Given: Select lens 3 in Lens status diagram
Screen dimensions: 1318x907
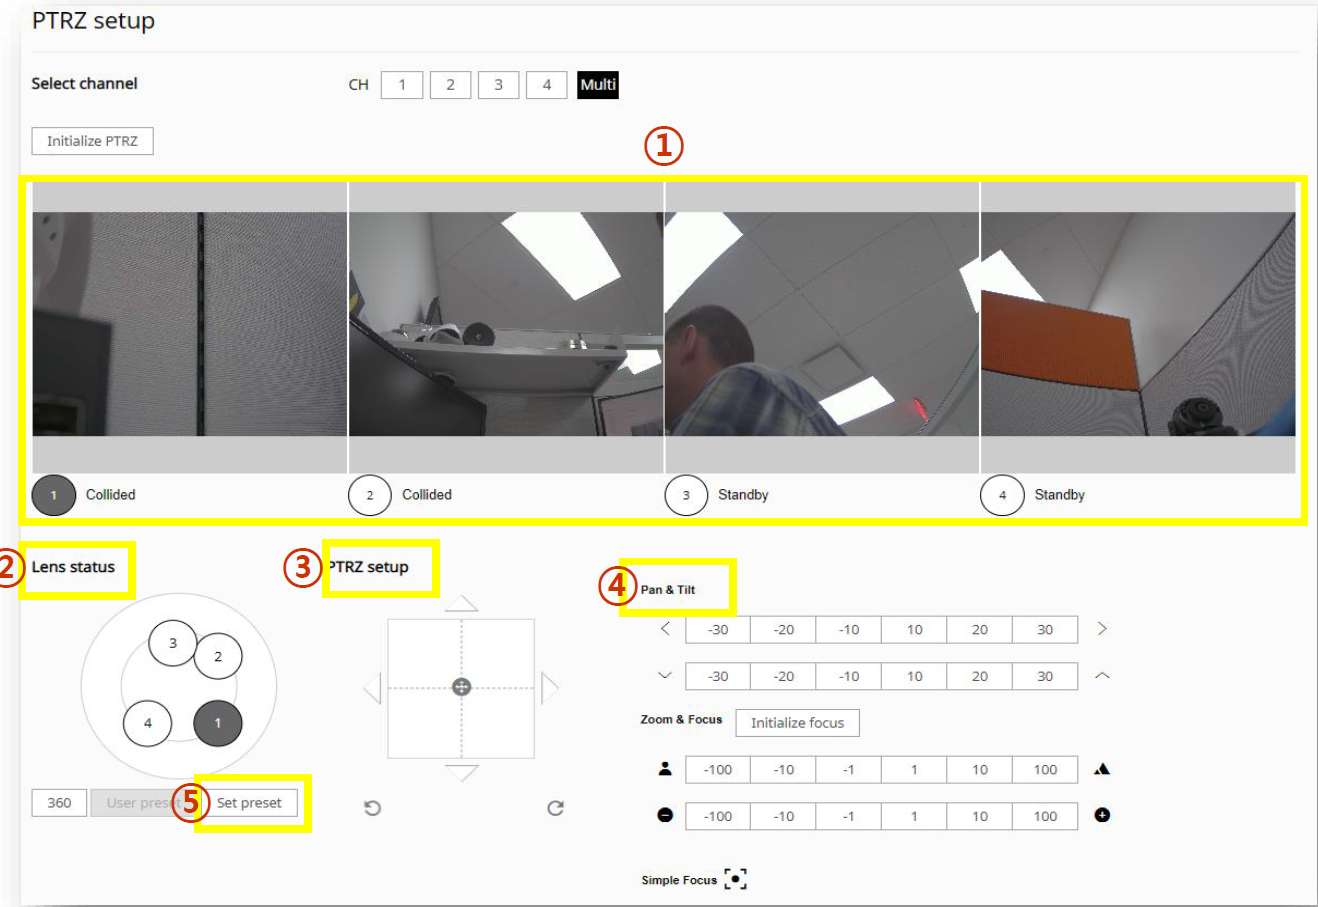Looking at the screenshot, I should tap(173, 643).
